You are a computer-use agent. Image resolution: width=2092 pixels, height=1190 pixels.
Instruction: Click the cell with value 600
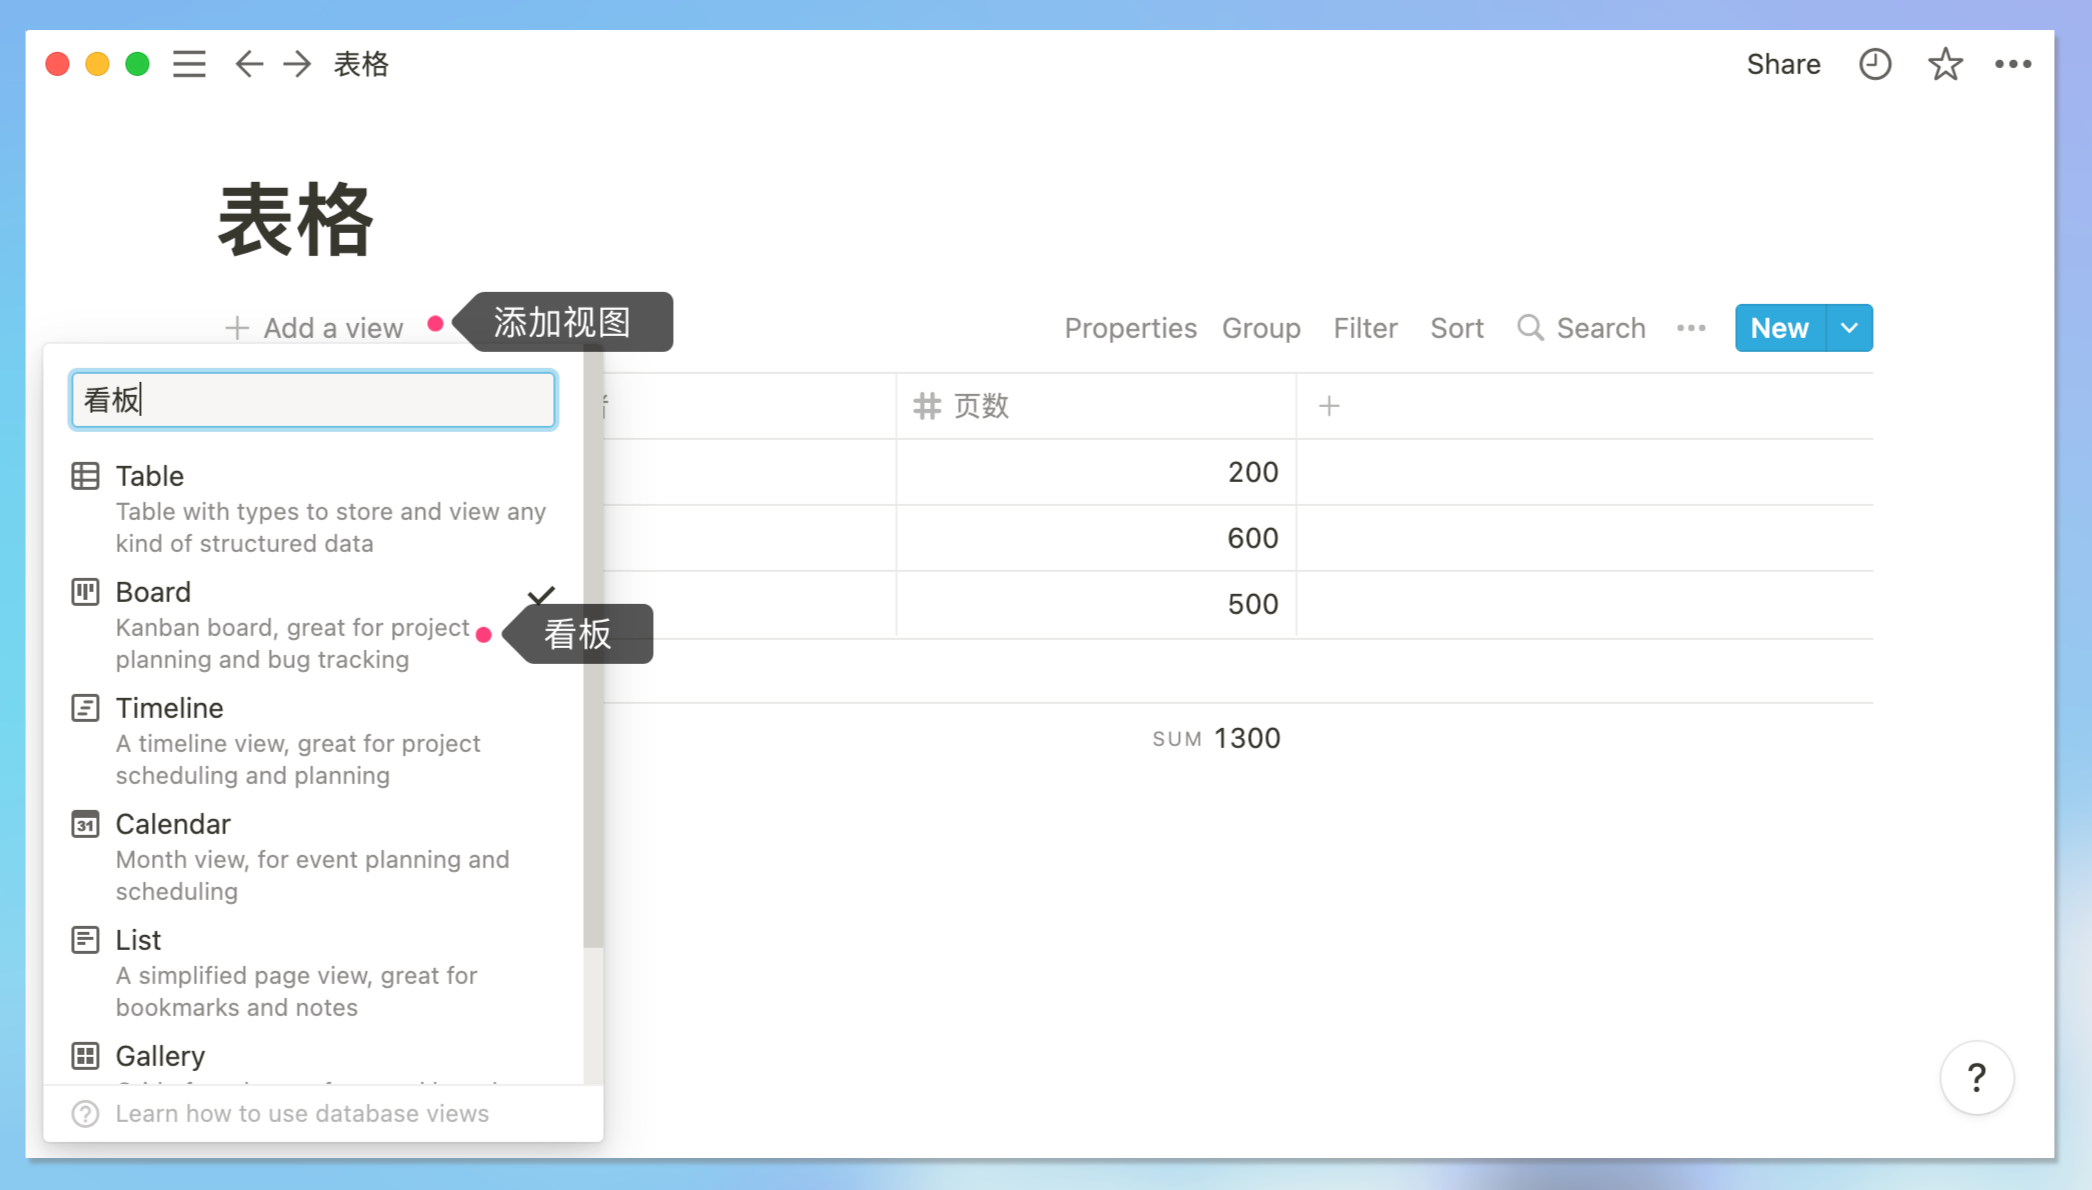pos(1096,538)
